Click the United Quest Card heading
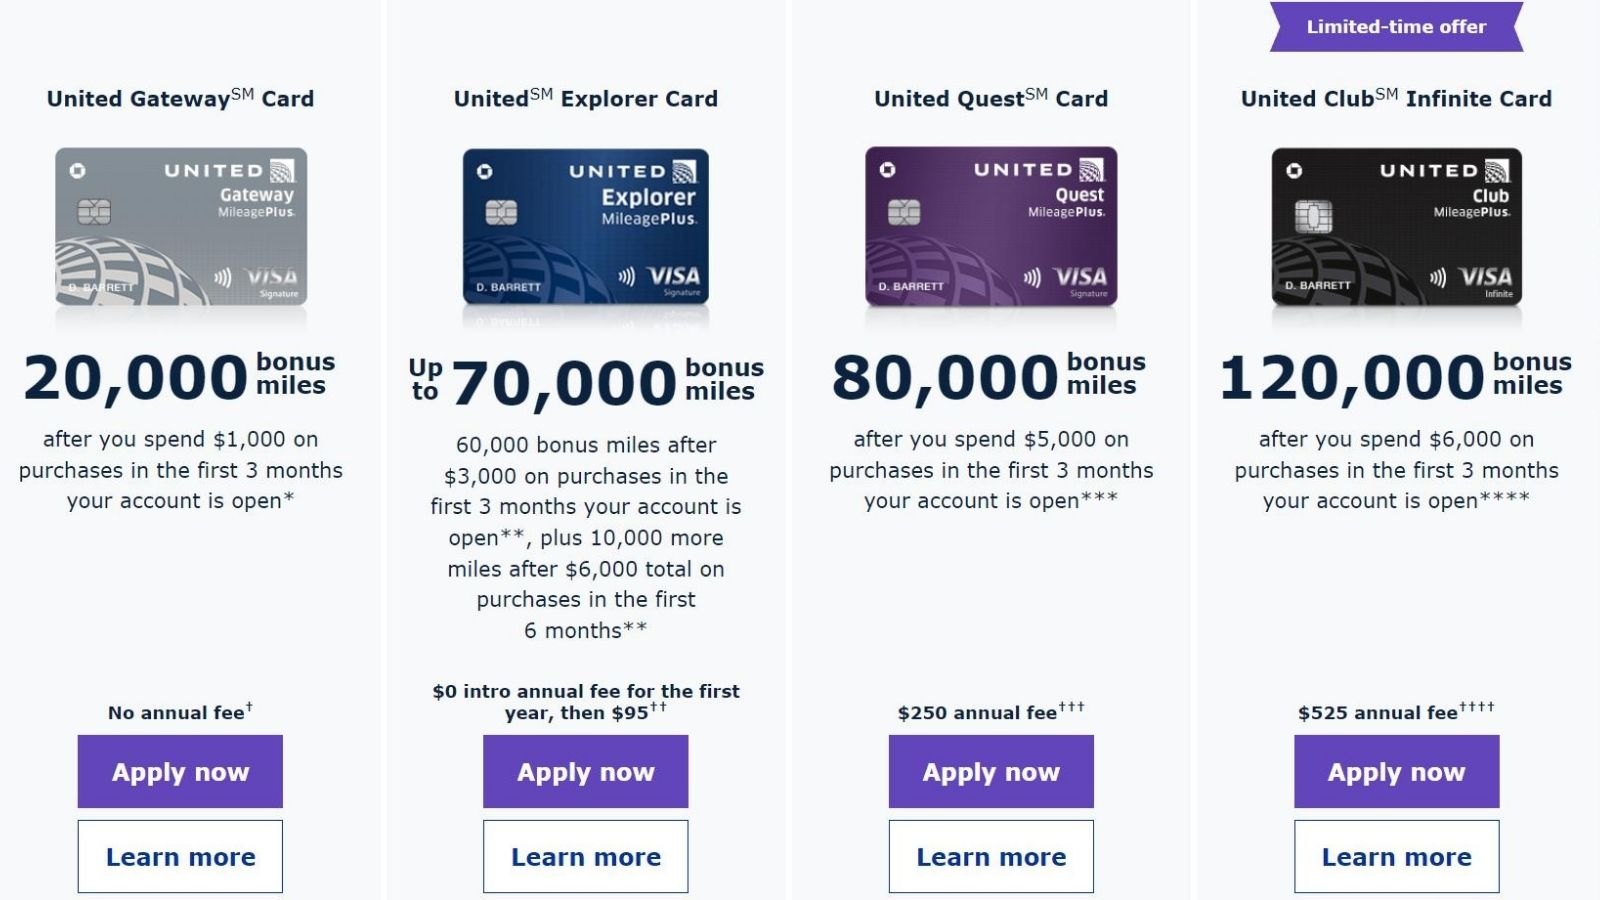Image resolution: width=1600 pixels, height=900 pixels. pyautogui.click(x=991, y=98)
